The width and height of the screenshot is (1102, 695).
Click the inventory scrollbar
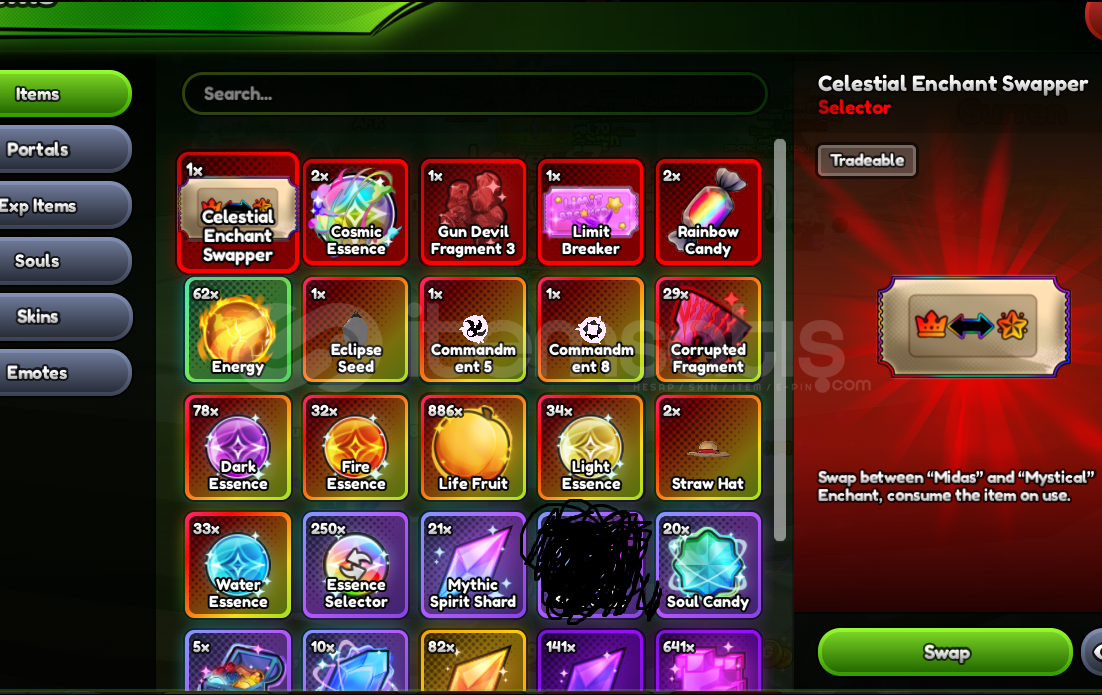(x=779, y=340)
